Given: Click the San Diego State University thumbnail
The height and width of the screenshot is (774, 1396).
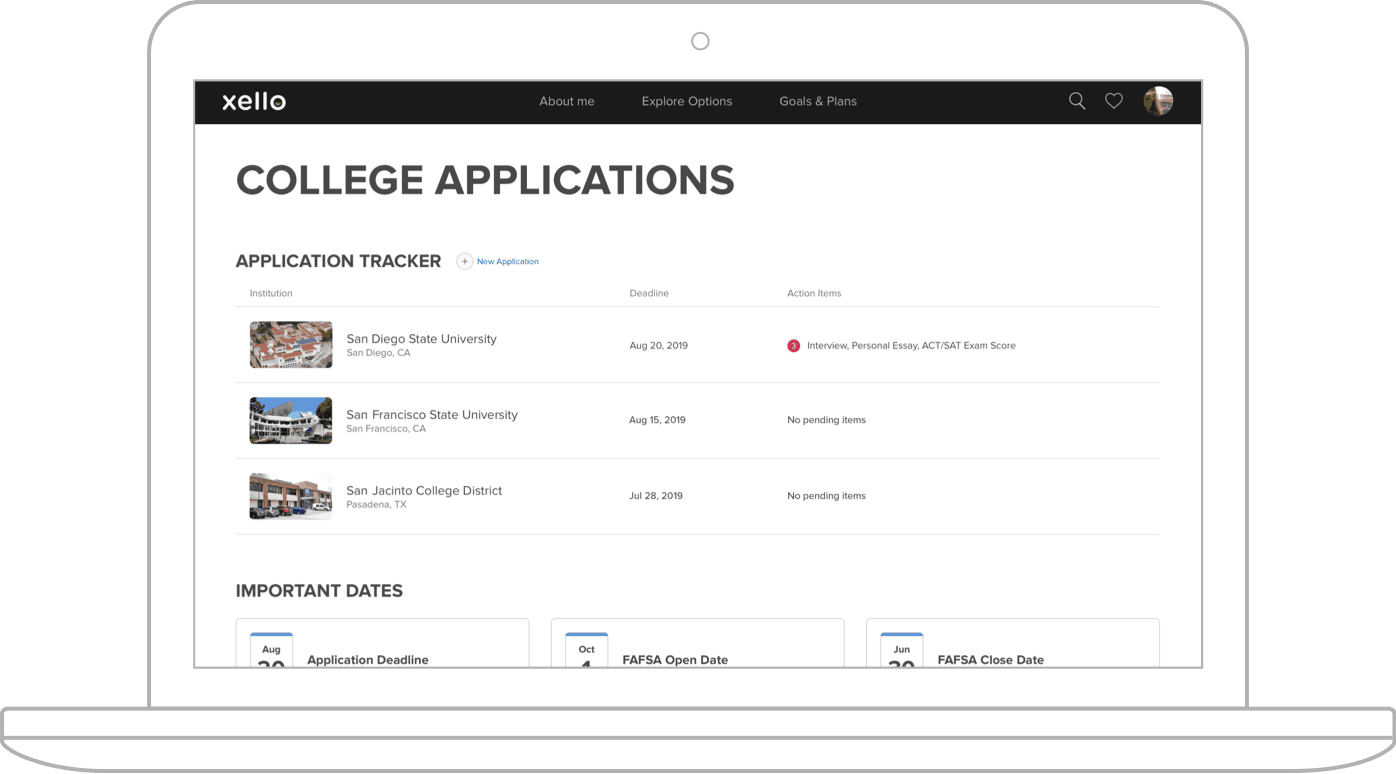Looking at the screenshot, I should click(x=291, y=345).
